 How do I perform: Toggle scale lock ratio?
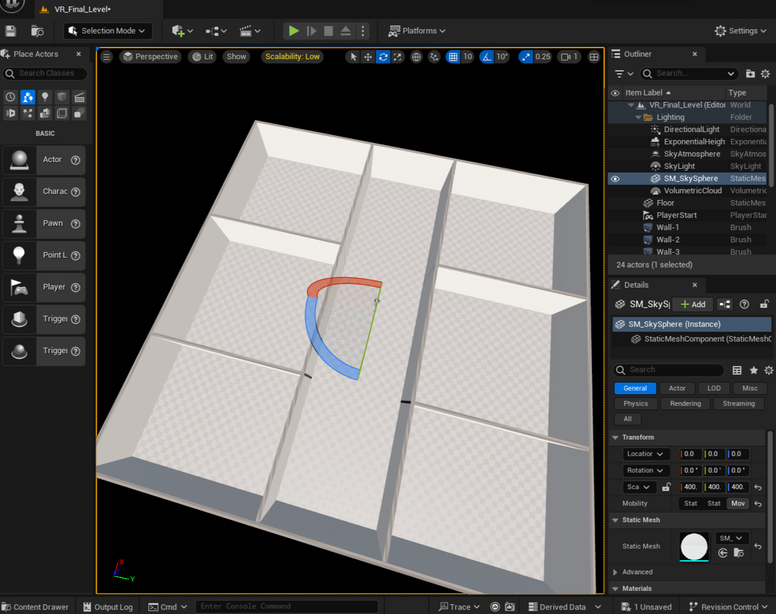[x=666, y=487]
